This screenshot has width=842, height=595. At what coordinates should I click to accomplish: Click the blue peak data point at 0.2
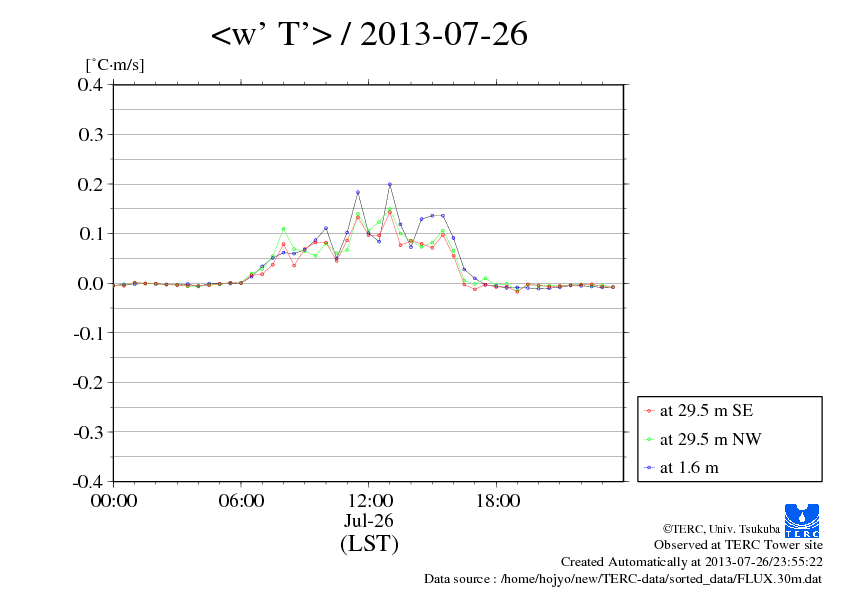coord(390,184)
